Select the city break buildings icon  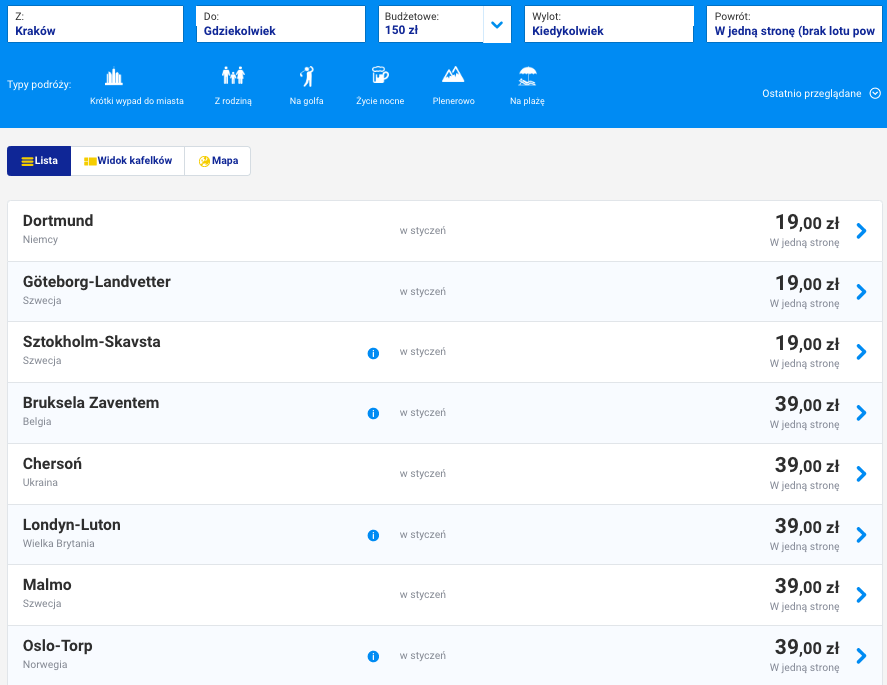[x=114, y=76]
